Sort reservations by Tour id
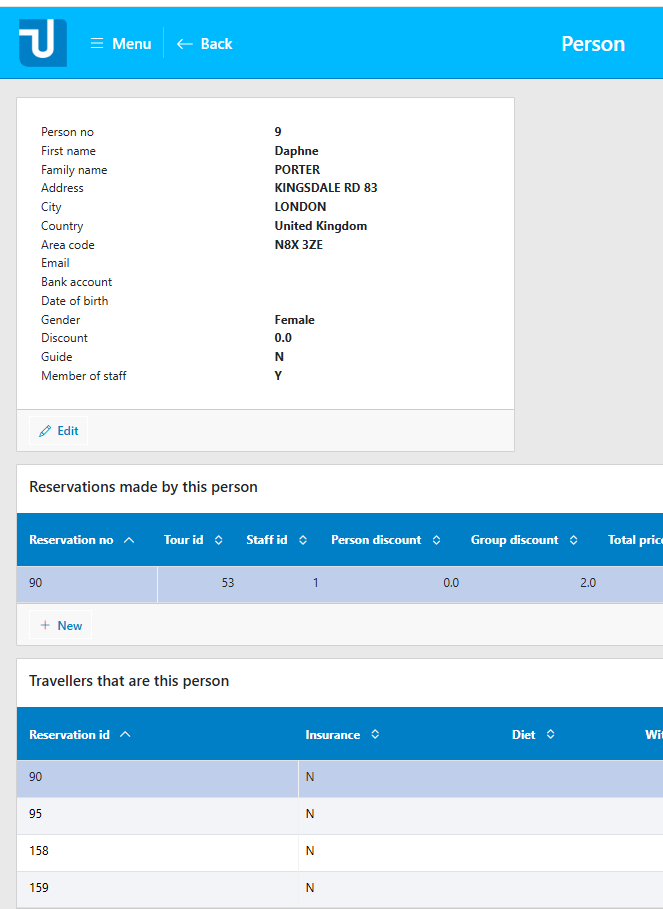 tap(193, 540)
